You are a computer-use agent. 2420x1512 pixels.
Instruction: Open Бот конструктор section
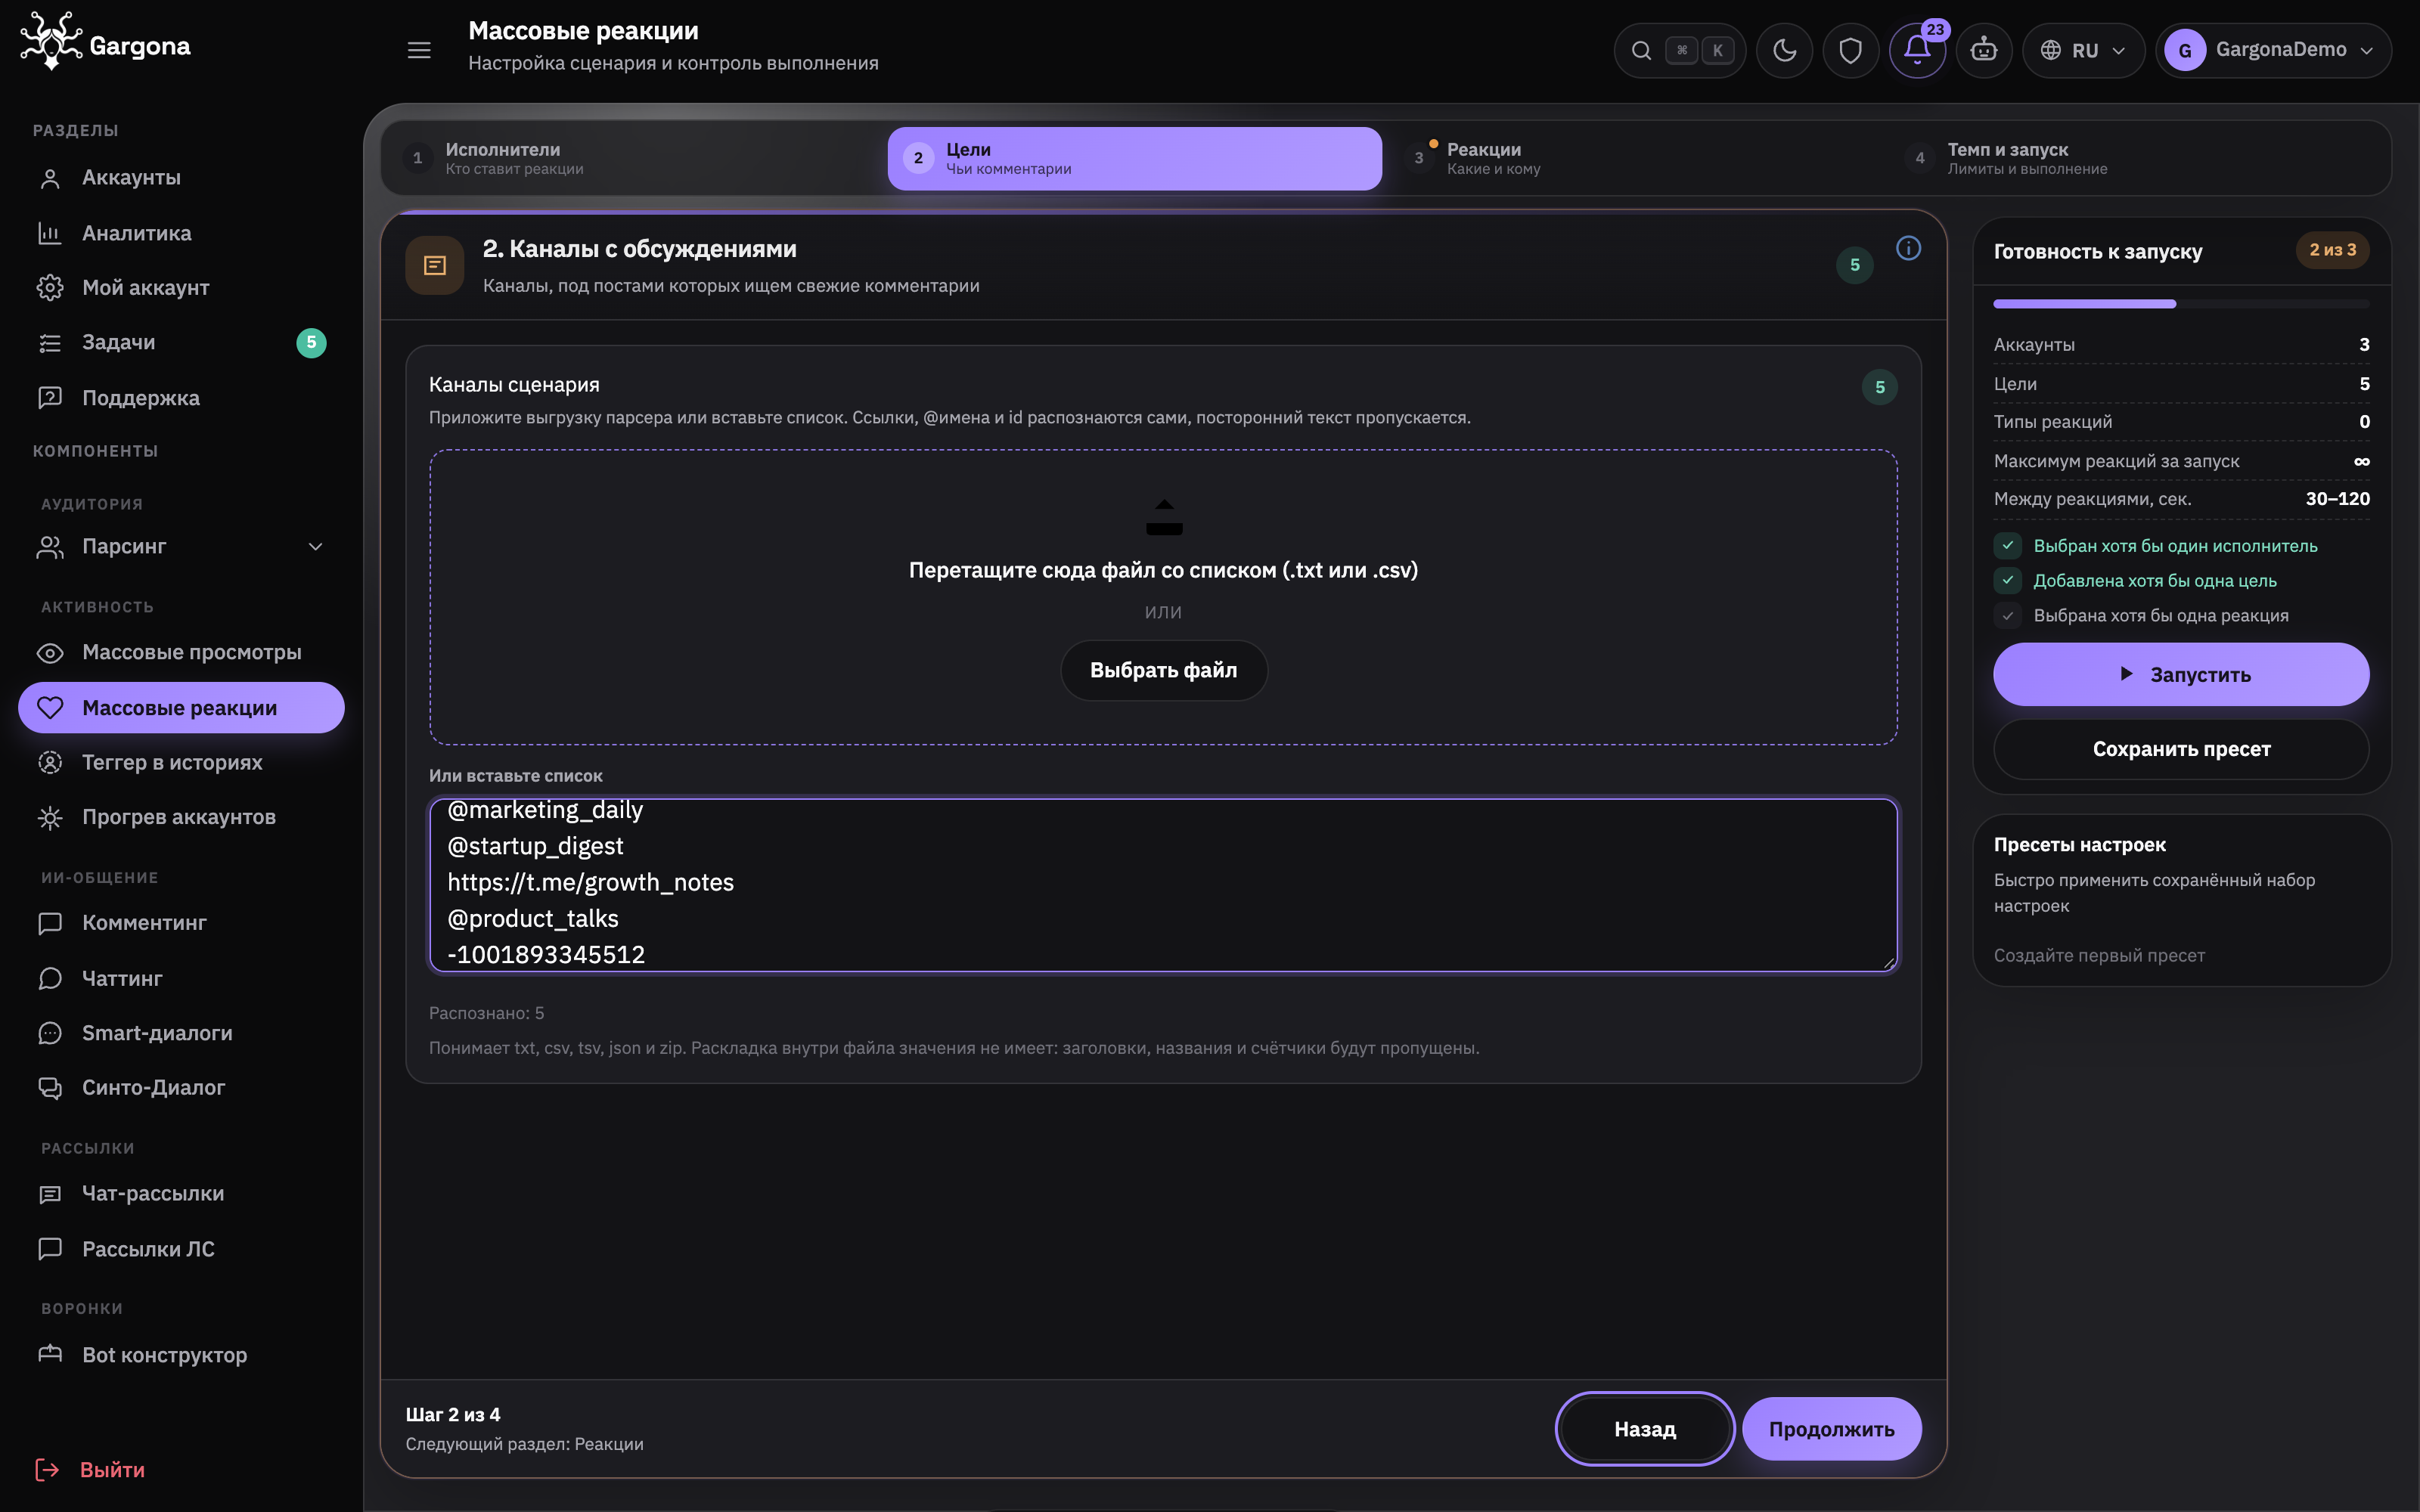point(181,1355)
